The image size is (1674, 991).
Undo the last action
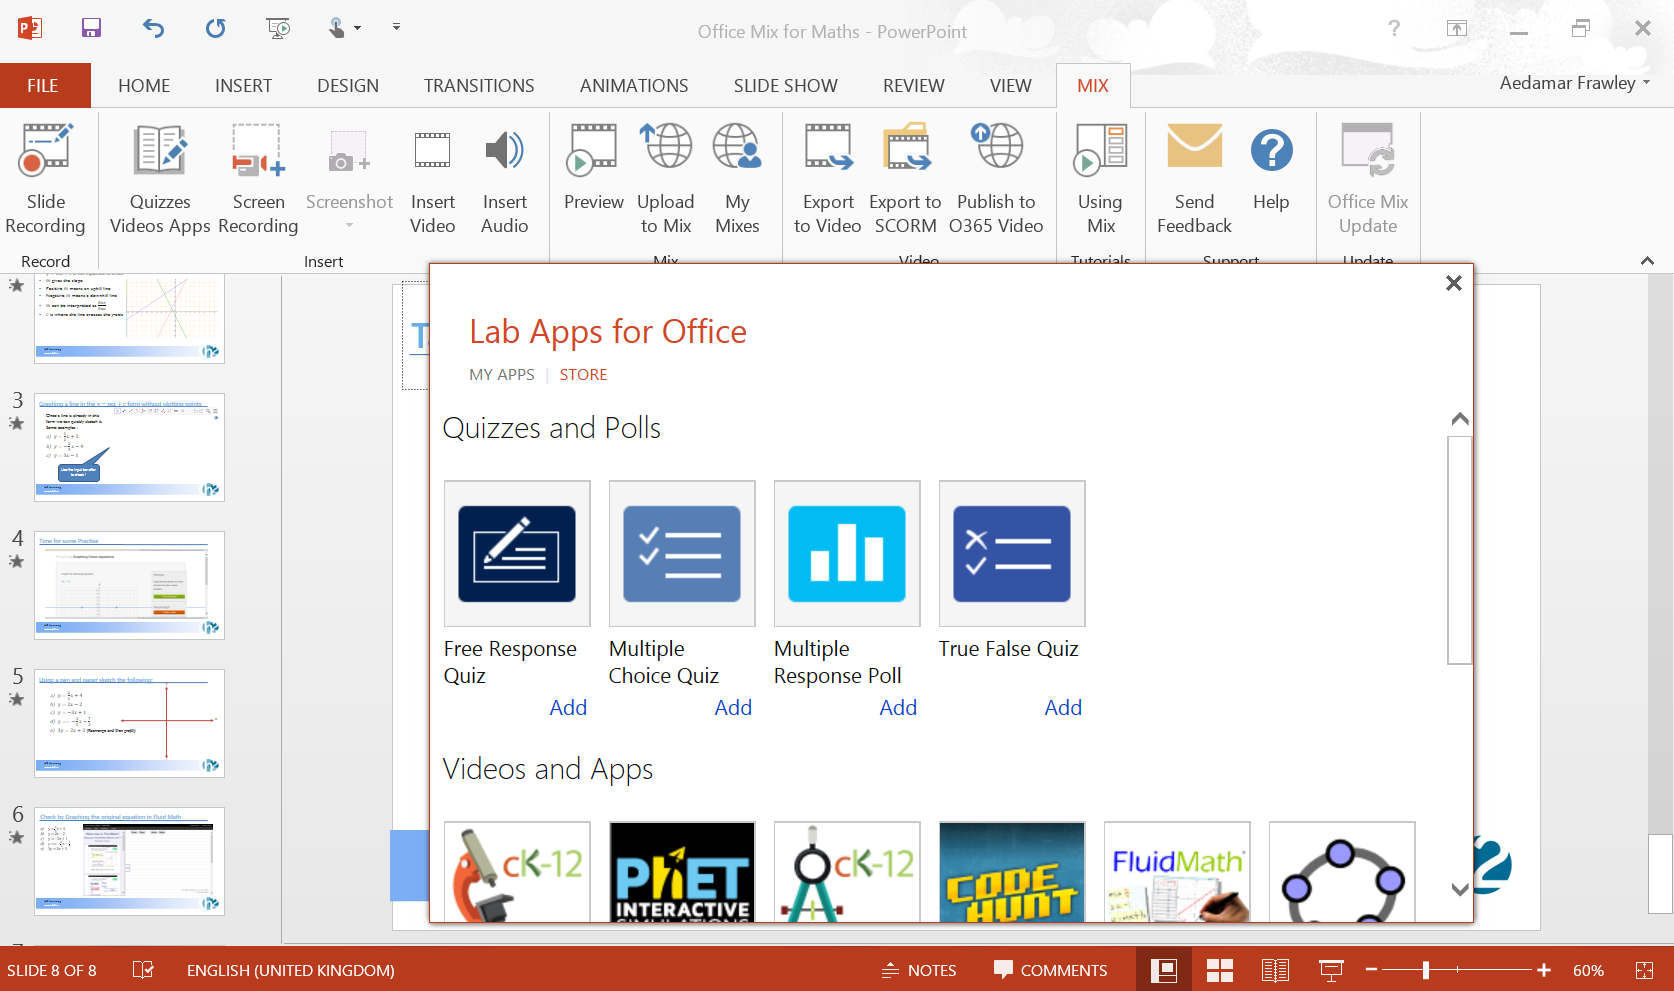tap(153, 28)
